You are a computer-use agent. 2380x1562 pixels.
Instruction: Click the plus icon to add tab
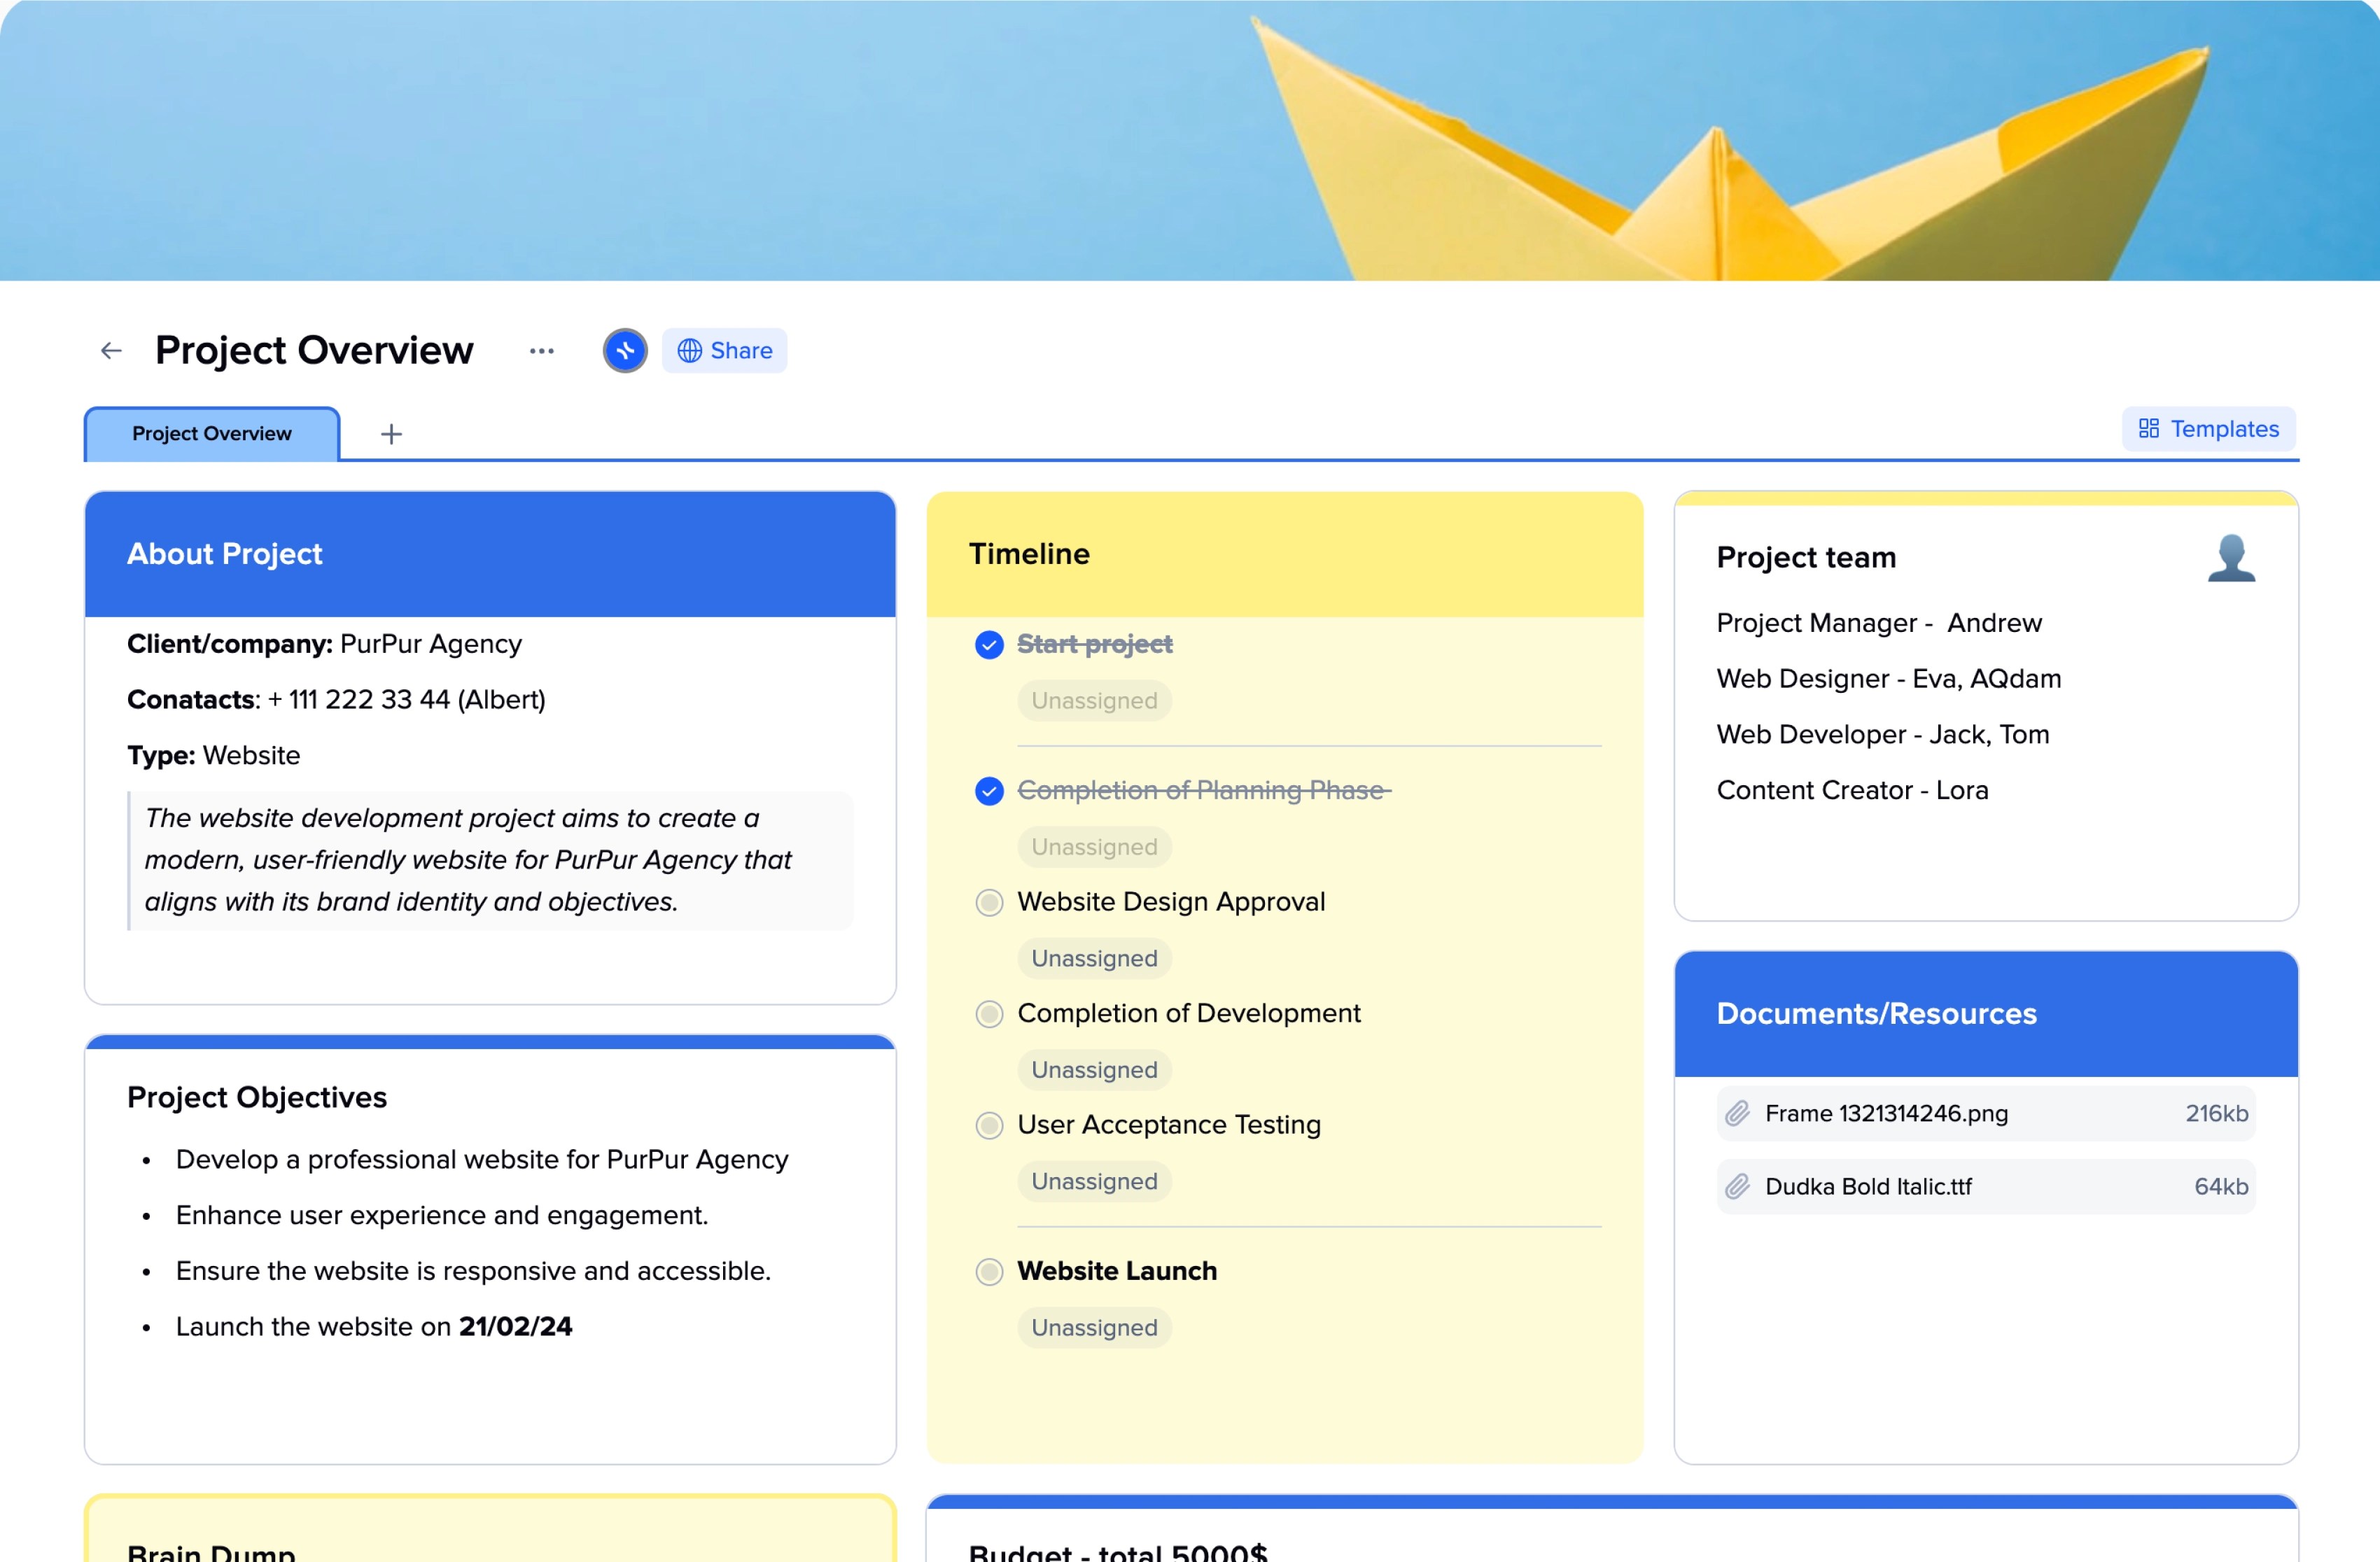[x=391, y=434]
